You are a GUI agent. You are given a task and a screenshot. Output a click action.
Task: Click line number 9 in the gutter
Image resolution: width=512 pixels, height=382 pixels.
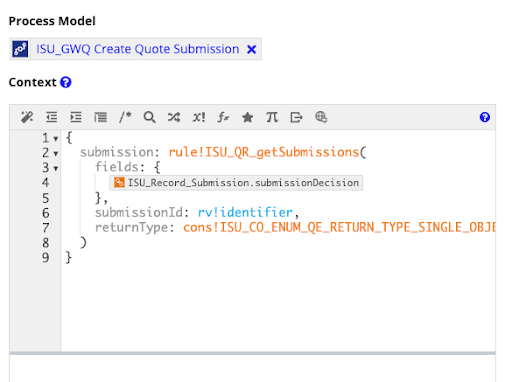pos(46,258)
